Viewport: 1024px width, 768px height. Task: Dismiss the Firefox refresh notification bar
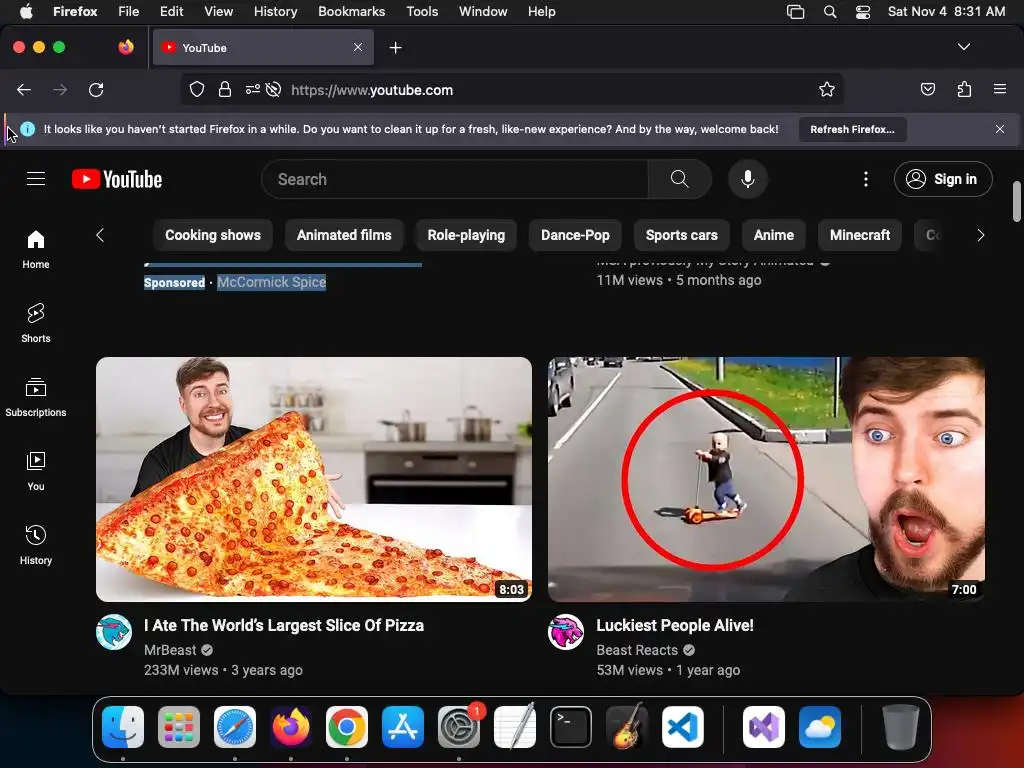click(x=1000, y=129)
